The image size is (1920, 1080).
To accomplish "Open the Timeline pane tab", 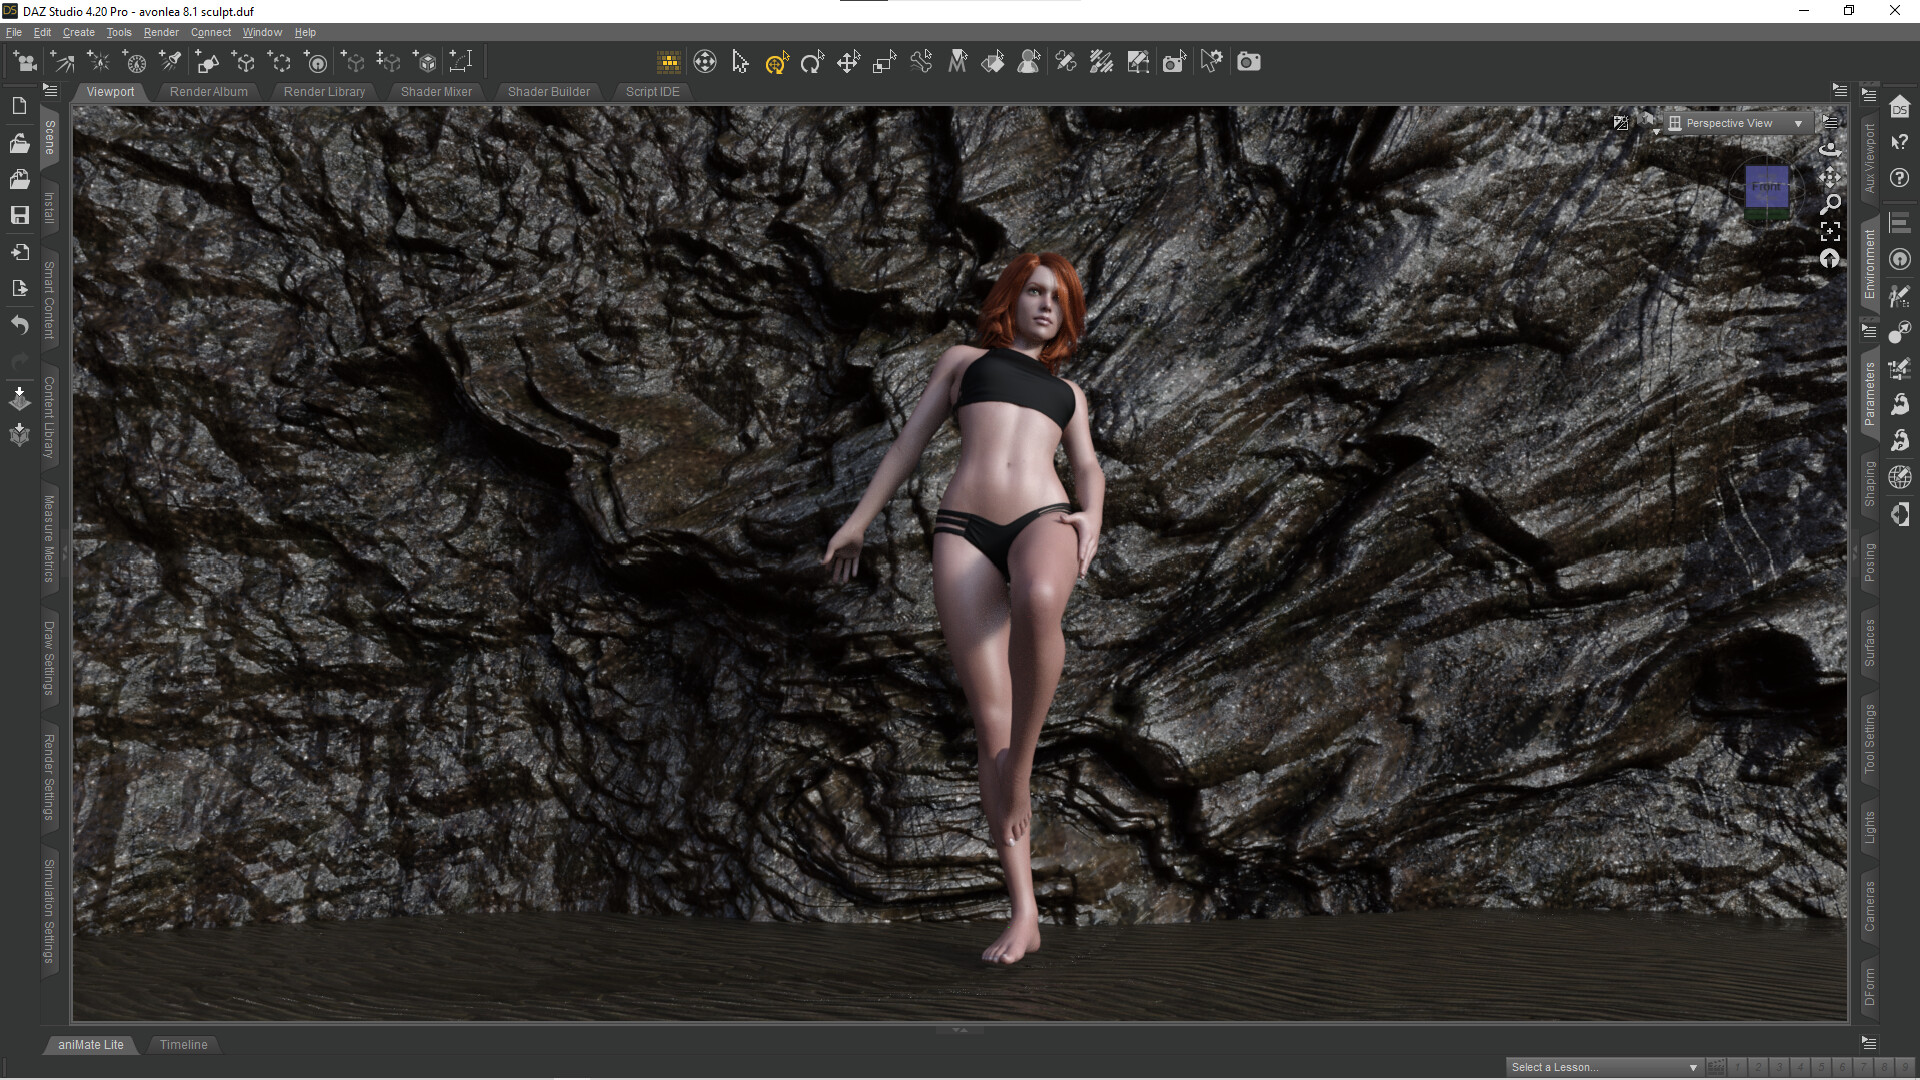I will click(184, 1044).
